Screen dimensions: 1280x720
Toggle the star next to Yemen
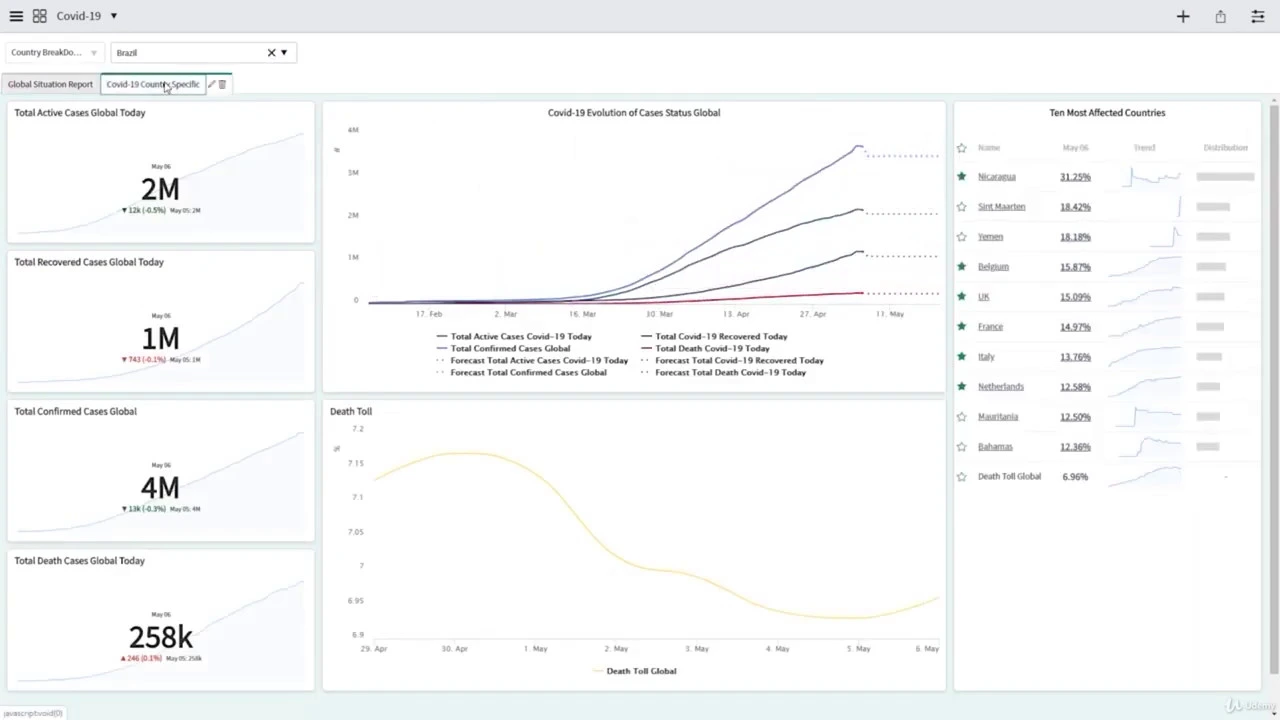coord(962,237)
